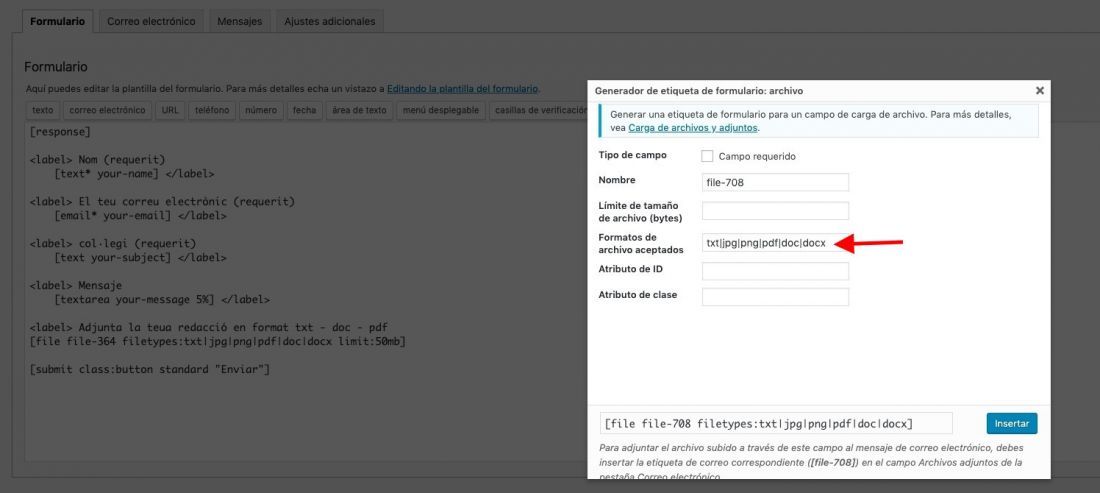Select the generated file-708 tag field
Screen dimensions: 1100x493
[776, 424]
